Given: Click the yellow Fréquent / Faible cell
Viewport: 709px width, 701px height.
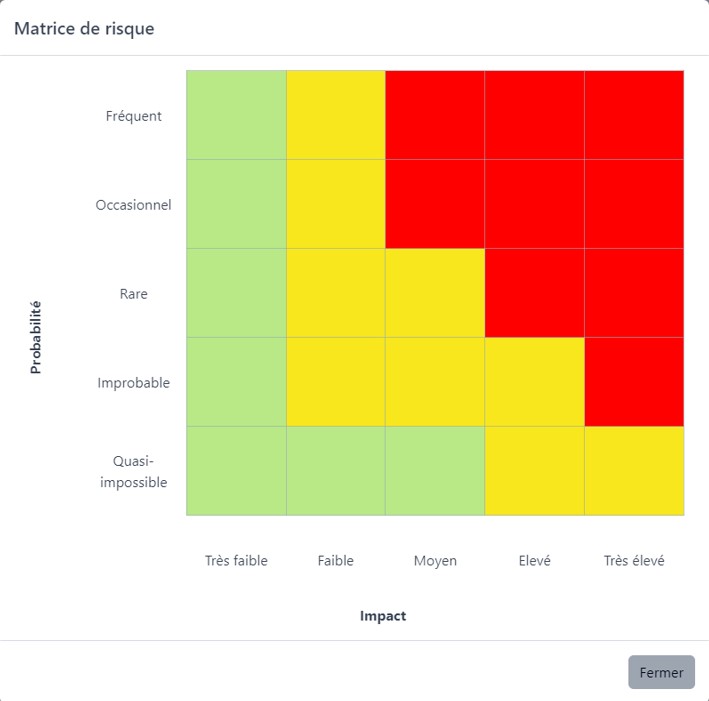Looking at the screenshot, I should pos(336,115).
